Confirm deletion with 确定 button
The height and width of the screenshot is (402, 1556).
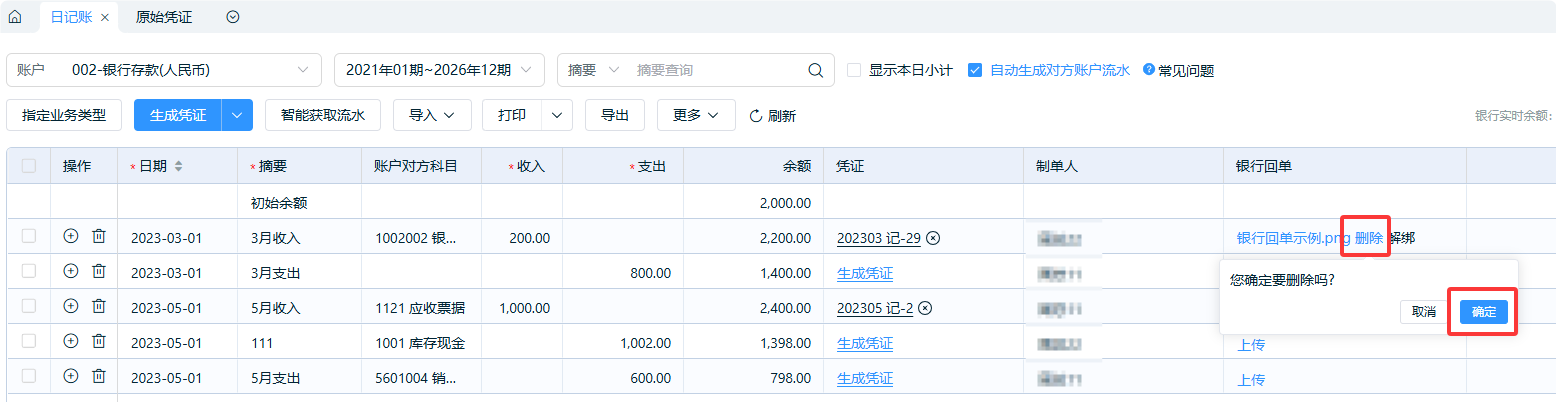[x=1484, y=312]
